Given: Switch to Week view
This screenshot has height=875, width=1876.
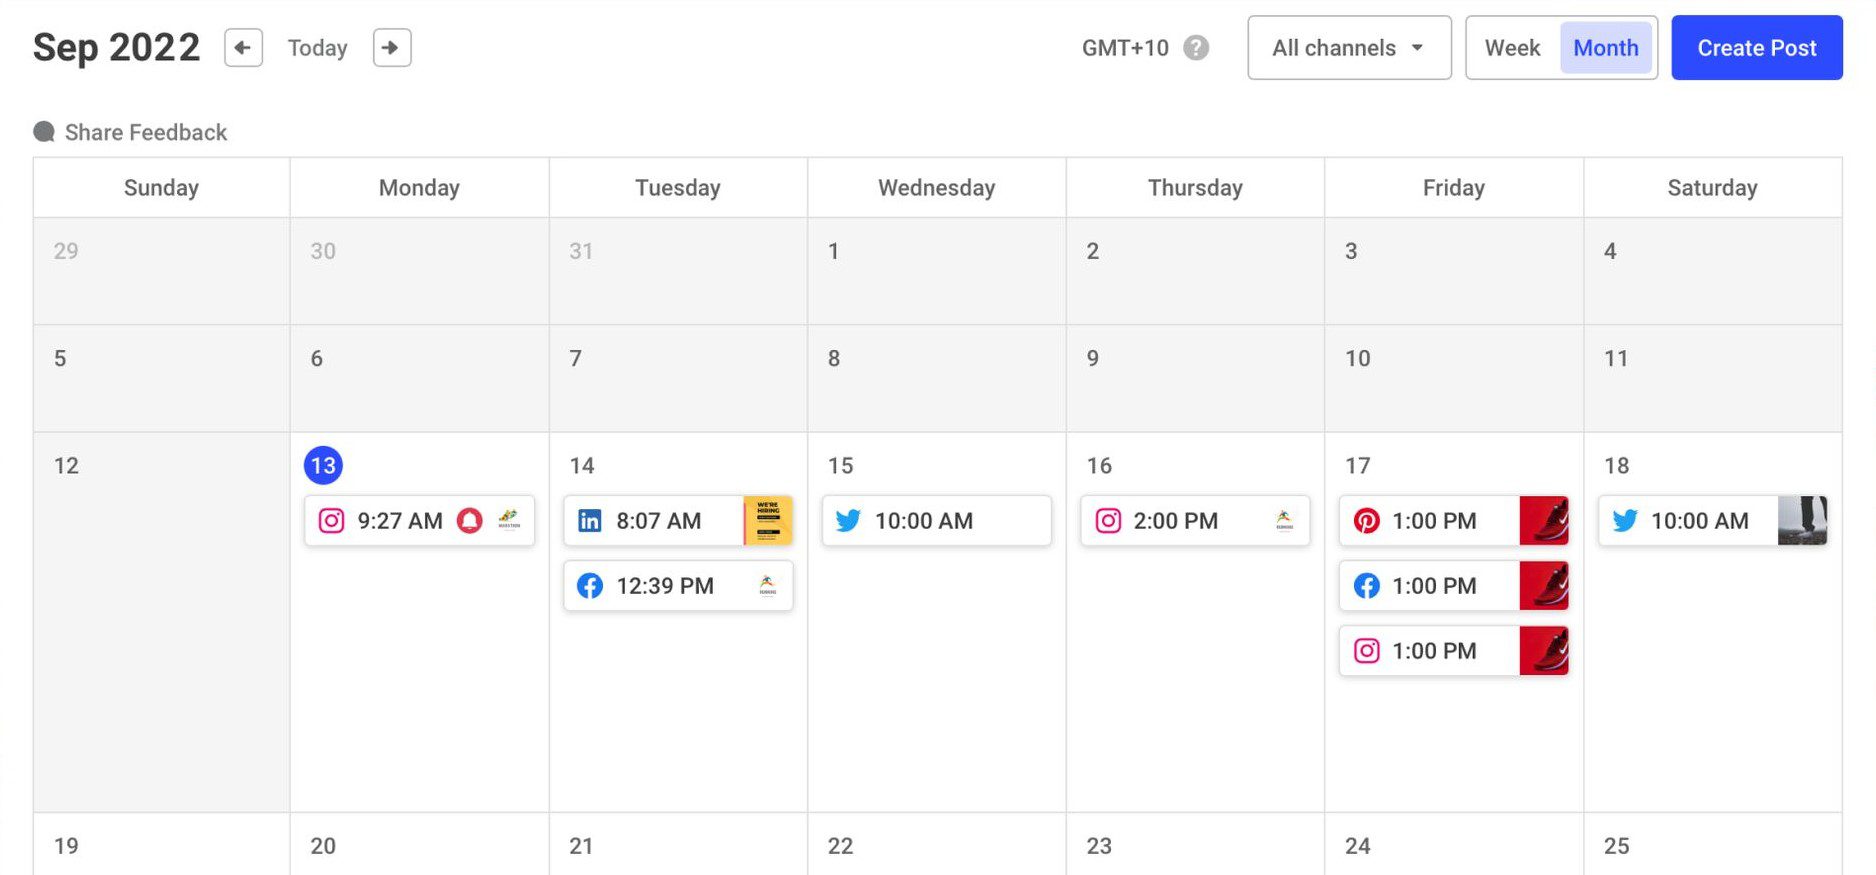Looking at the screenshot, I should pyautogui.click(x=1513, y=47).
